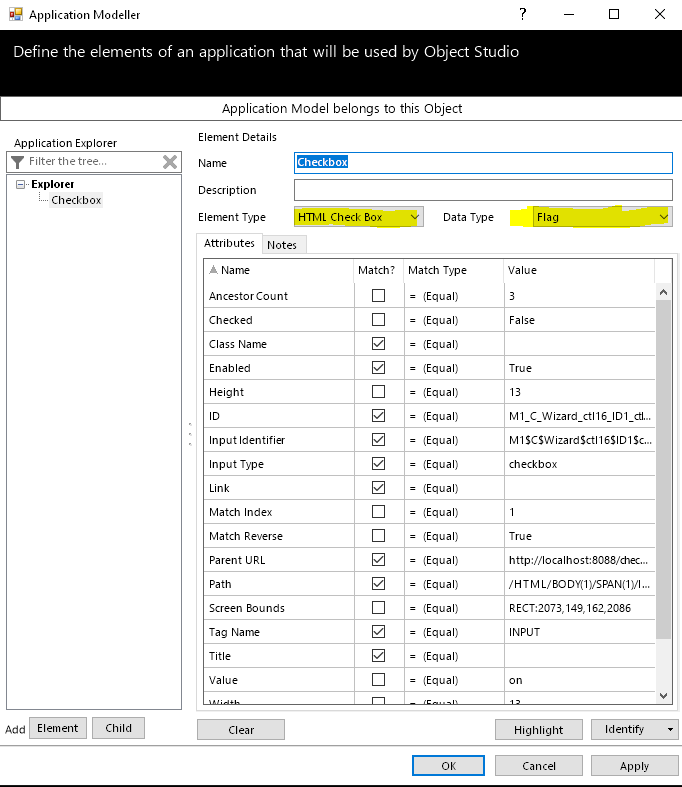Enable Match for Checked attribute
Viewport: 682px width, 787px height.
pyautogui.click(x=378, y=320)
